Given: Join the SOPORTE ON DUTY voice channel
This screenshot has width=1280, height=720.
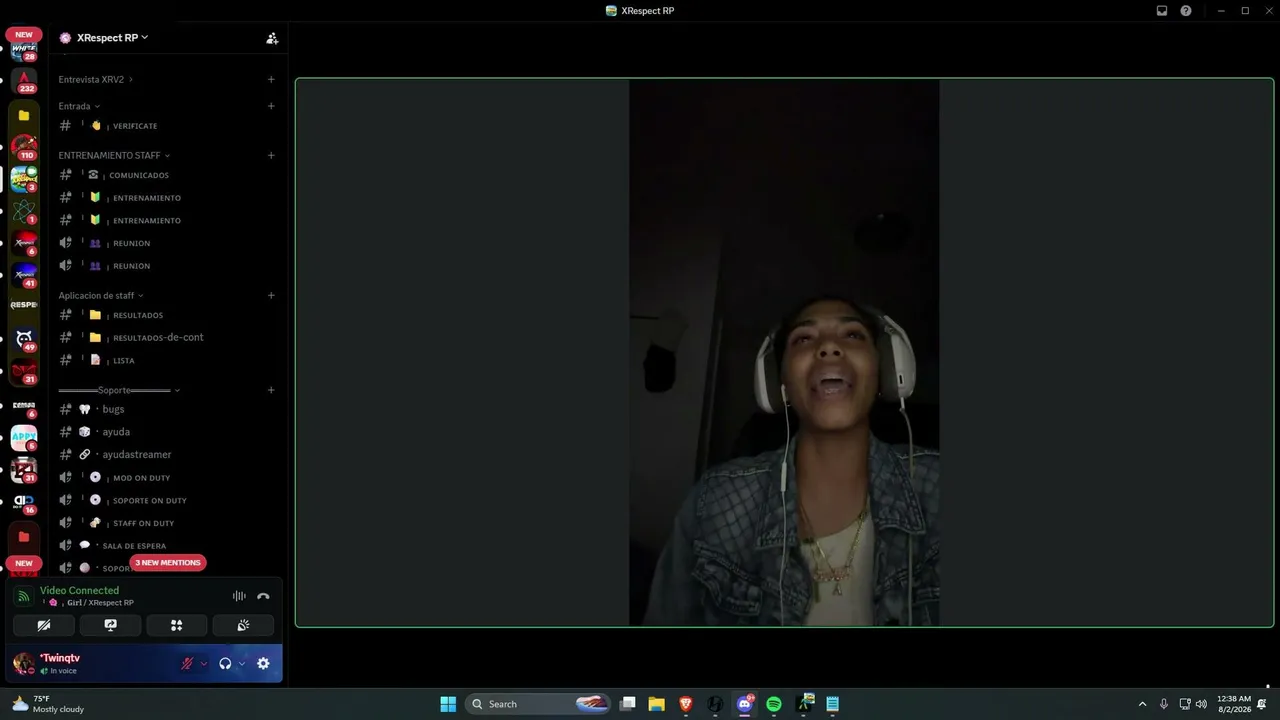Looking at the screenshot, I should pyautogui.click(x=166, y=500).
